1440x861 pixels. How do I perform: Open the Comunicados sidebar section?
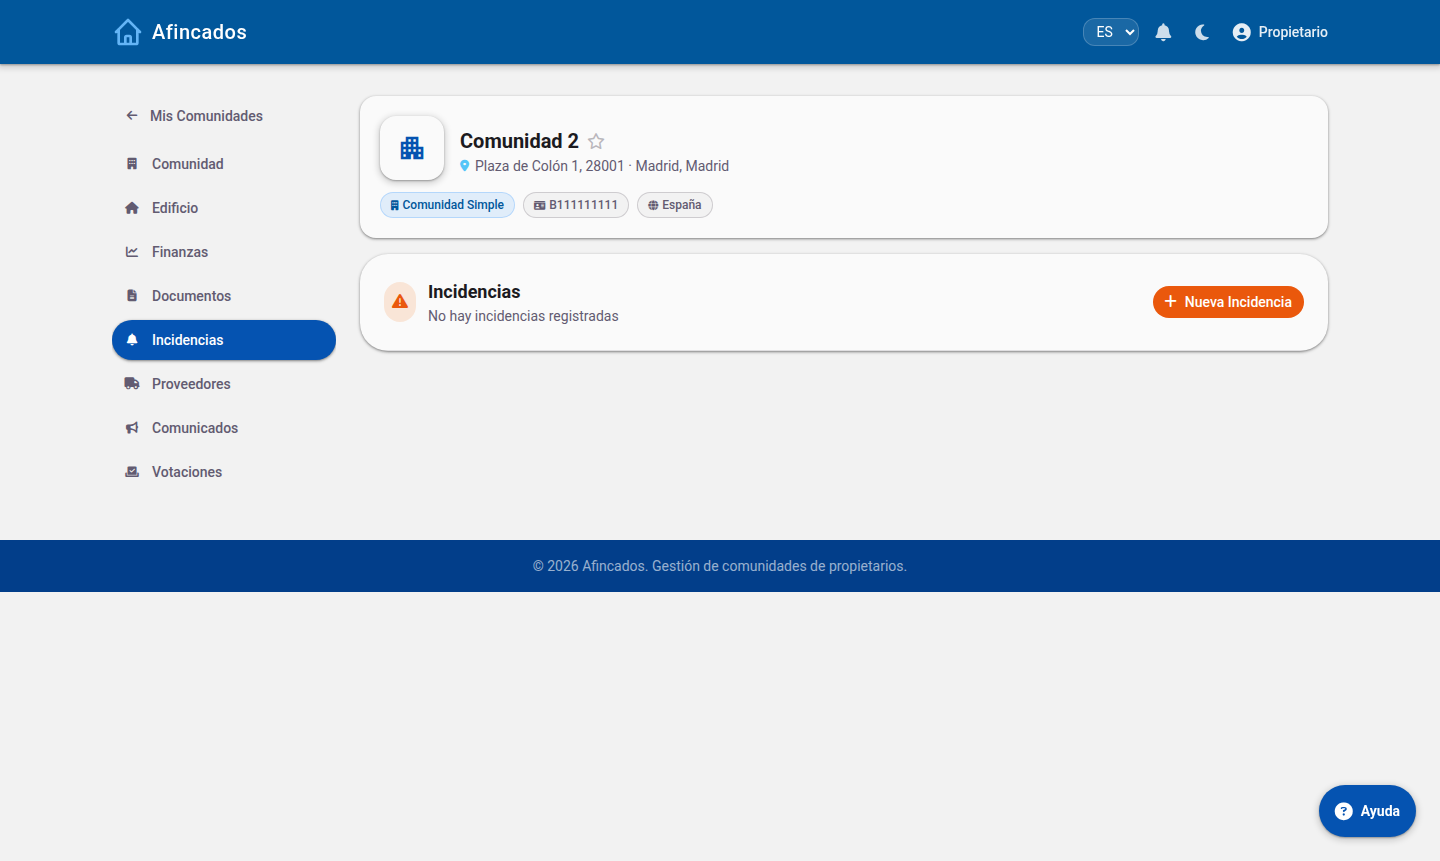click(x=224, y=428)
